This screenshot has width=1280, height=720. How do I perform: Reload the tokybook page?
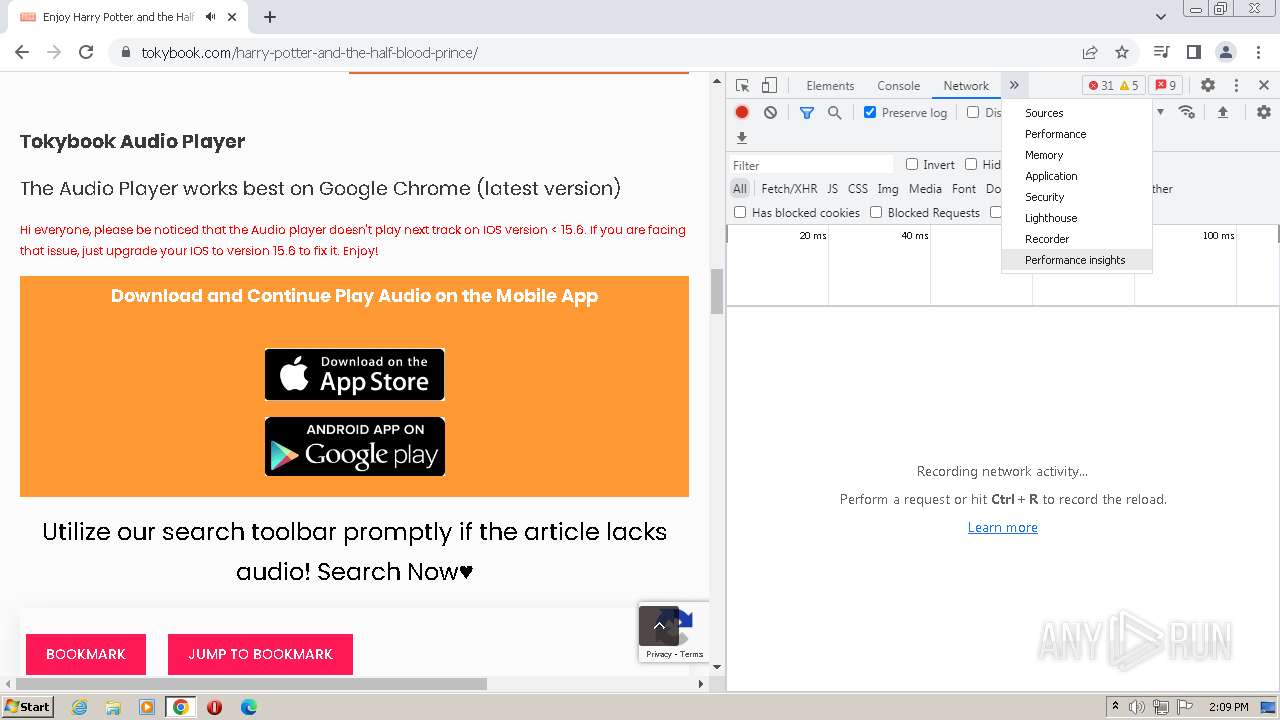point(86,52)
